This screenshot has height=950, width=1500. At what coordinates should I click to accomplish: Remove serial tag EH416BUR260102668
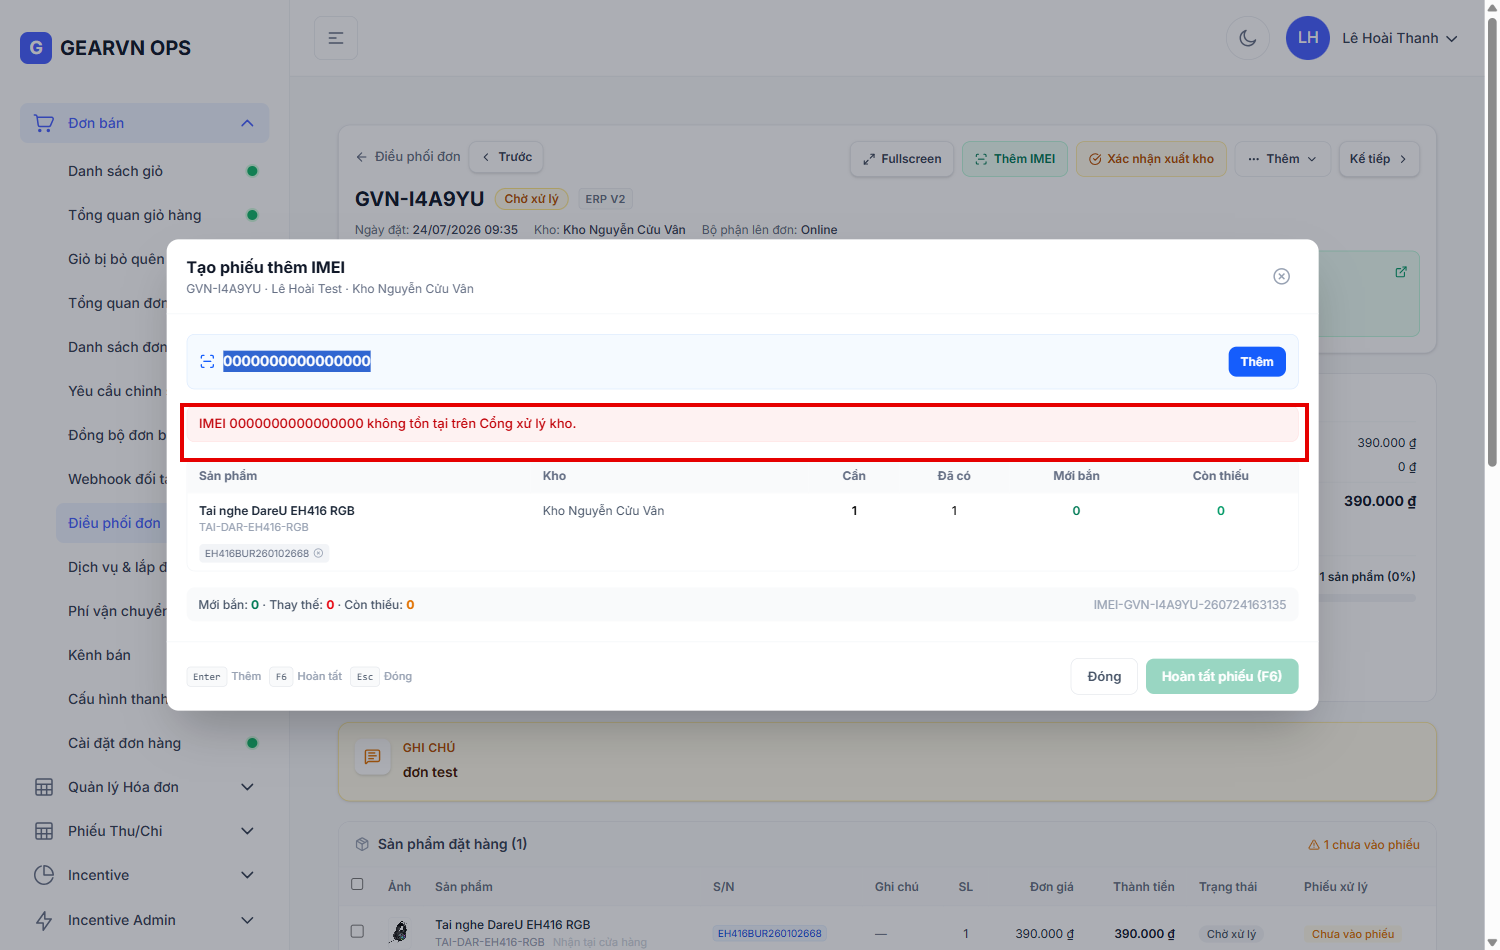(x=319, y=553)
